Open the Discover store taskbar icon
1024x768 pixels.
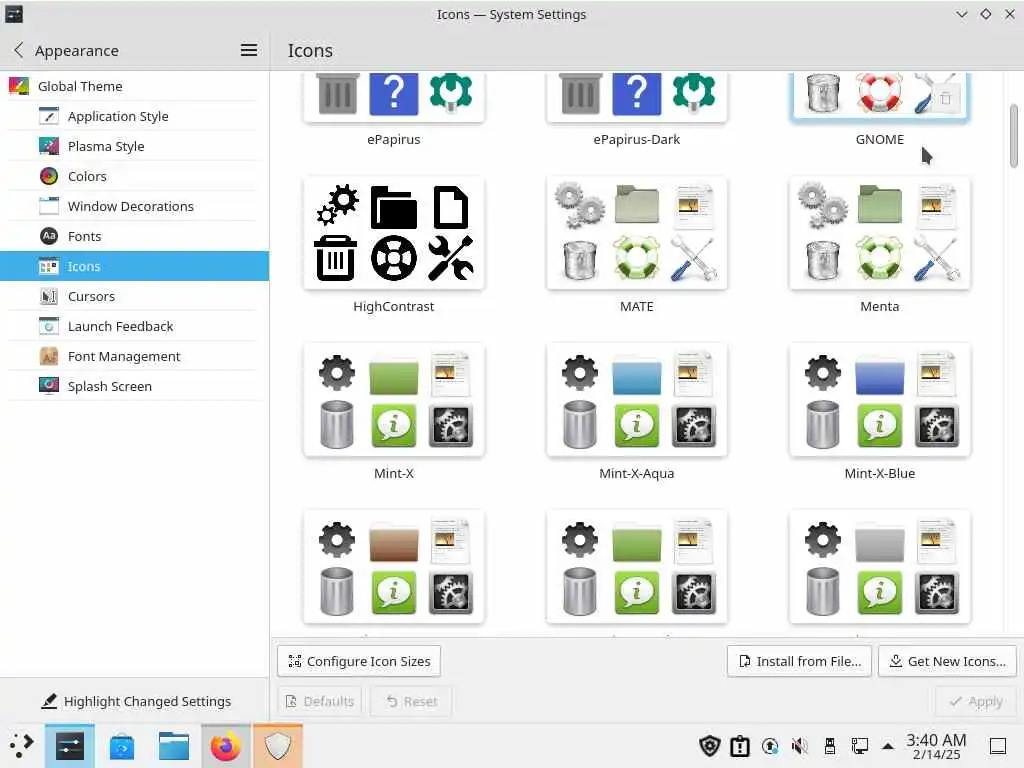tap(122, 746)
